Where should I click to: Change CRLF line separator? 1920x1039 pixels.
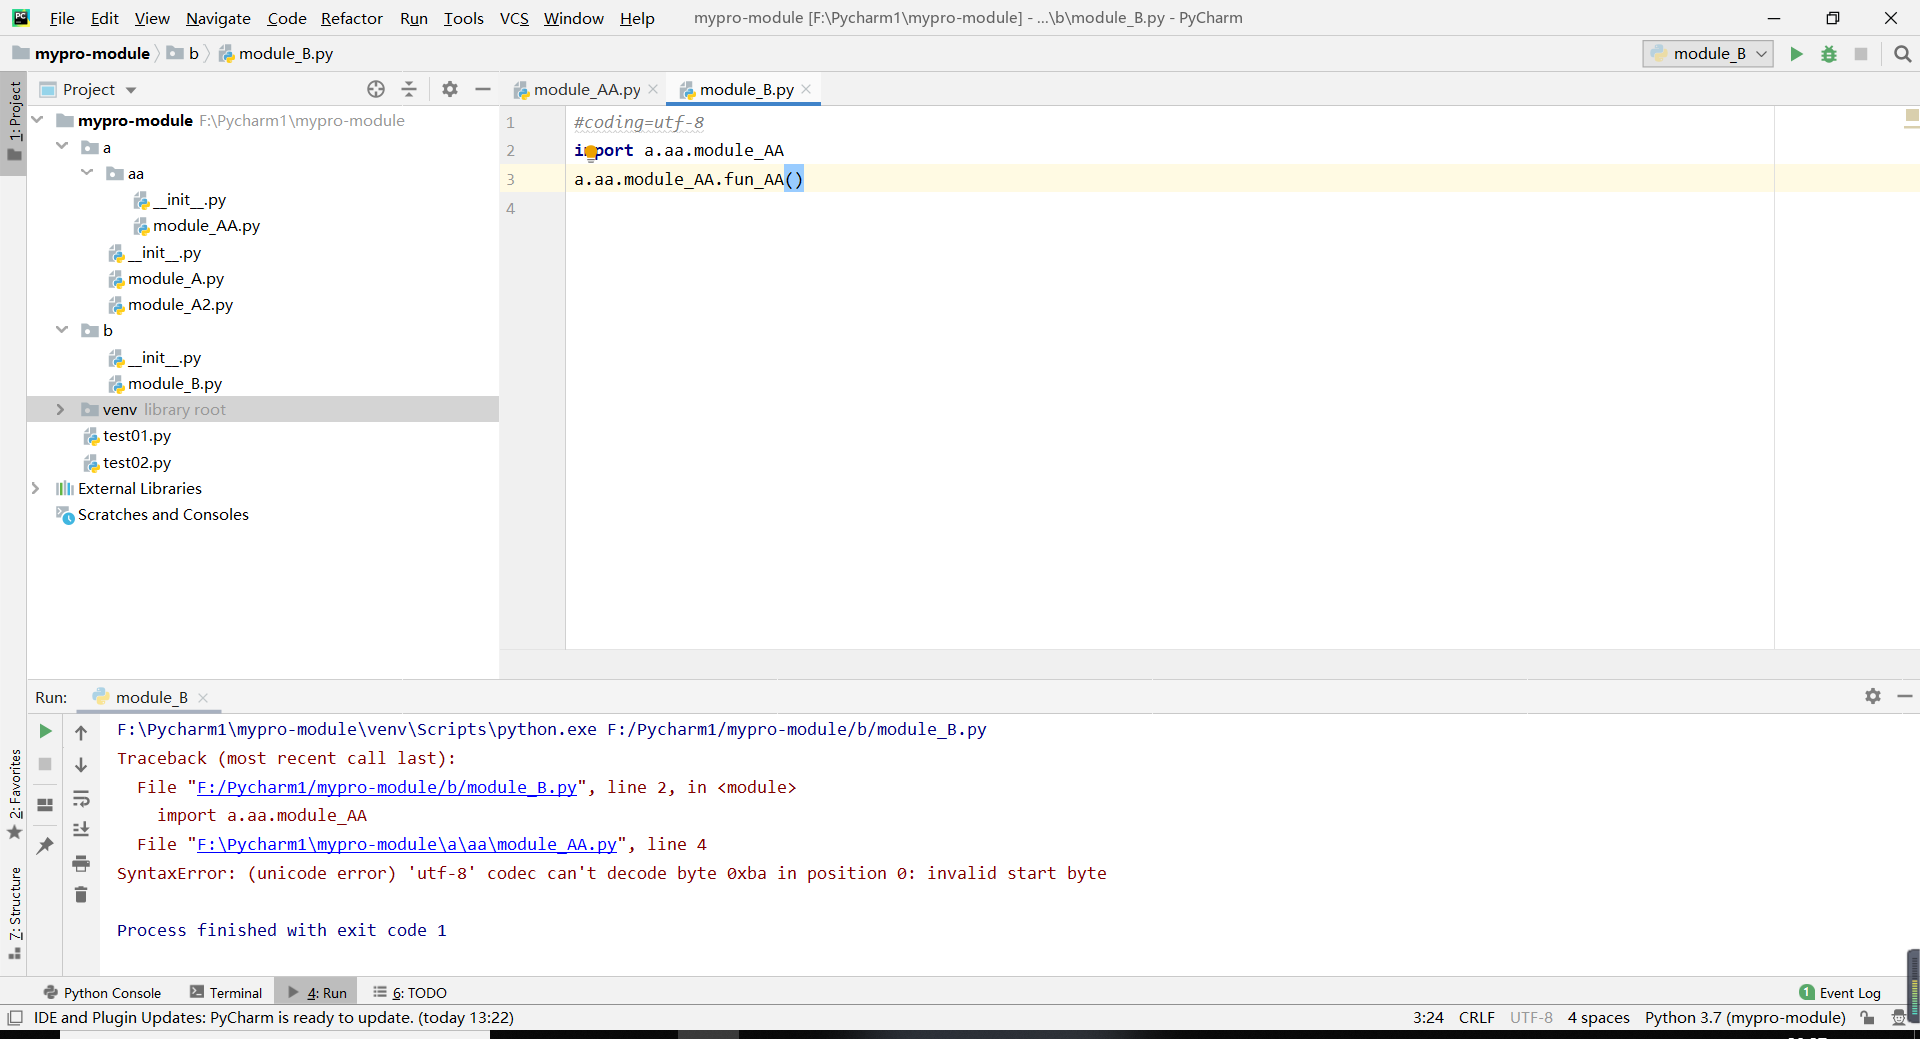click(1476, 1018)
